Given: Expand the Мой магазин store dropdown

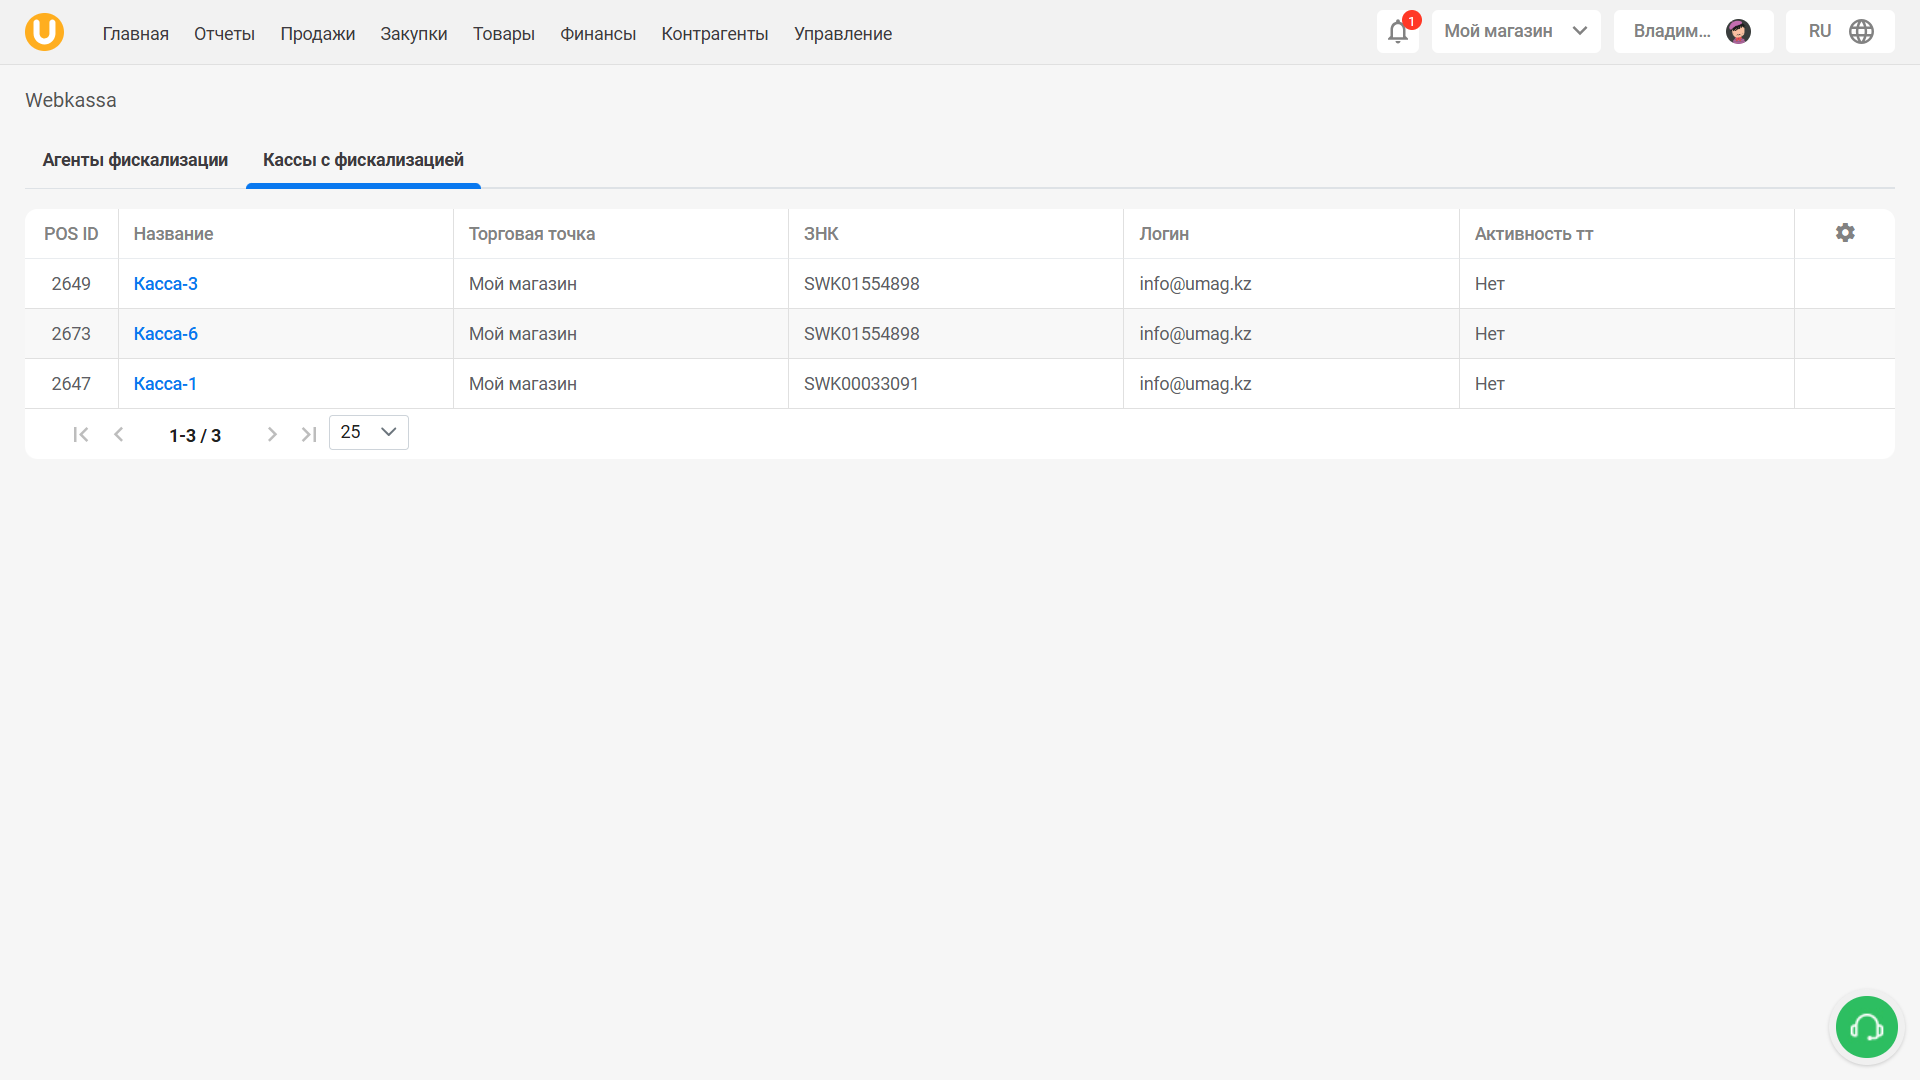Looking at the screenshot, I should 1515,32.
